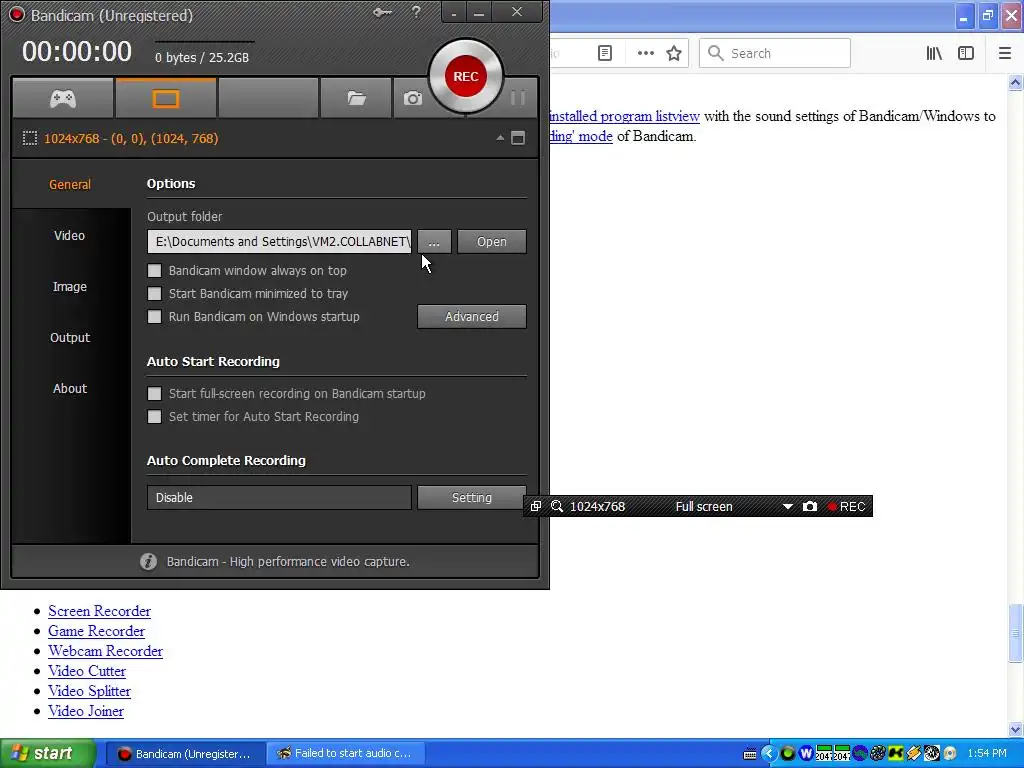Viewport: 1024px width, 768px height.
Task: Open page actions three-dots menu in browser
Action: click(x=645, y=54)
